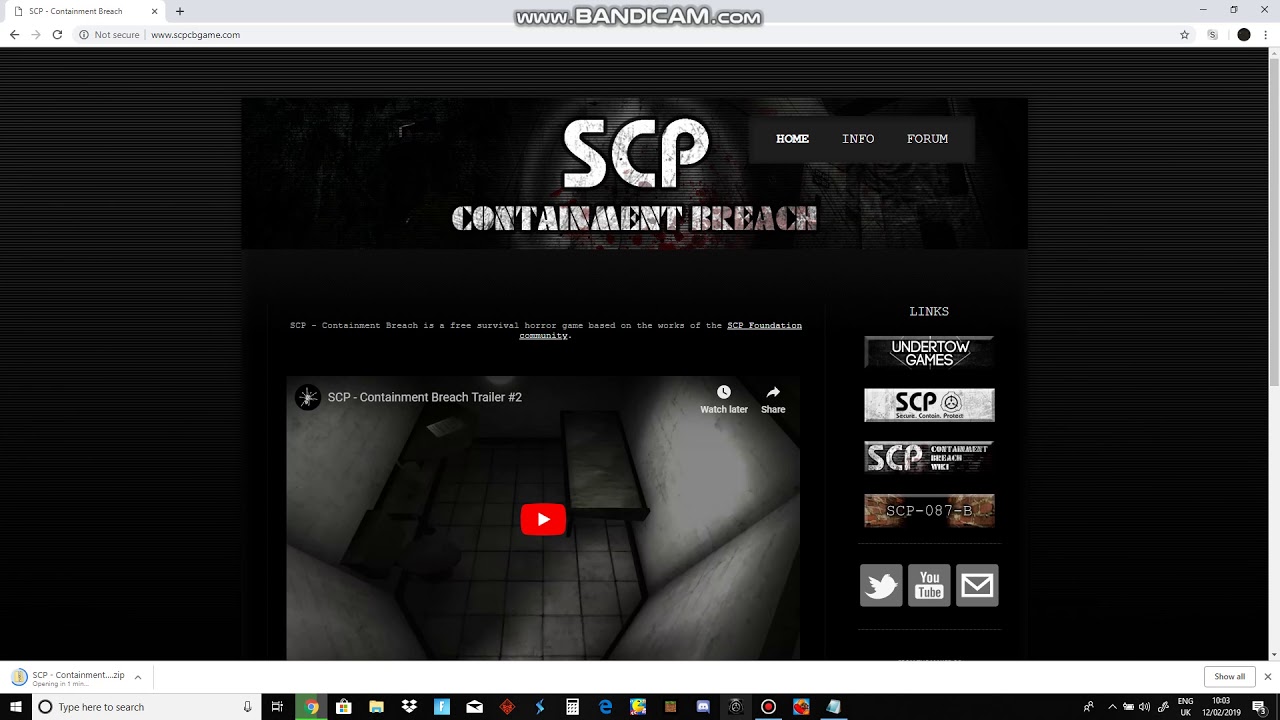Show hidden system tray icons

tap(1112, 707)
